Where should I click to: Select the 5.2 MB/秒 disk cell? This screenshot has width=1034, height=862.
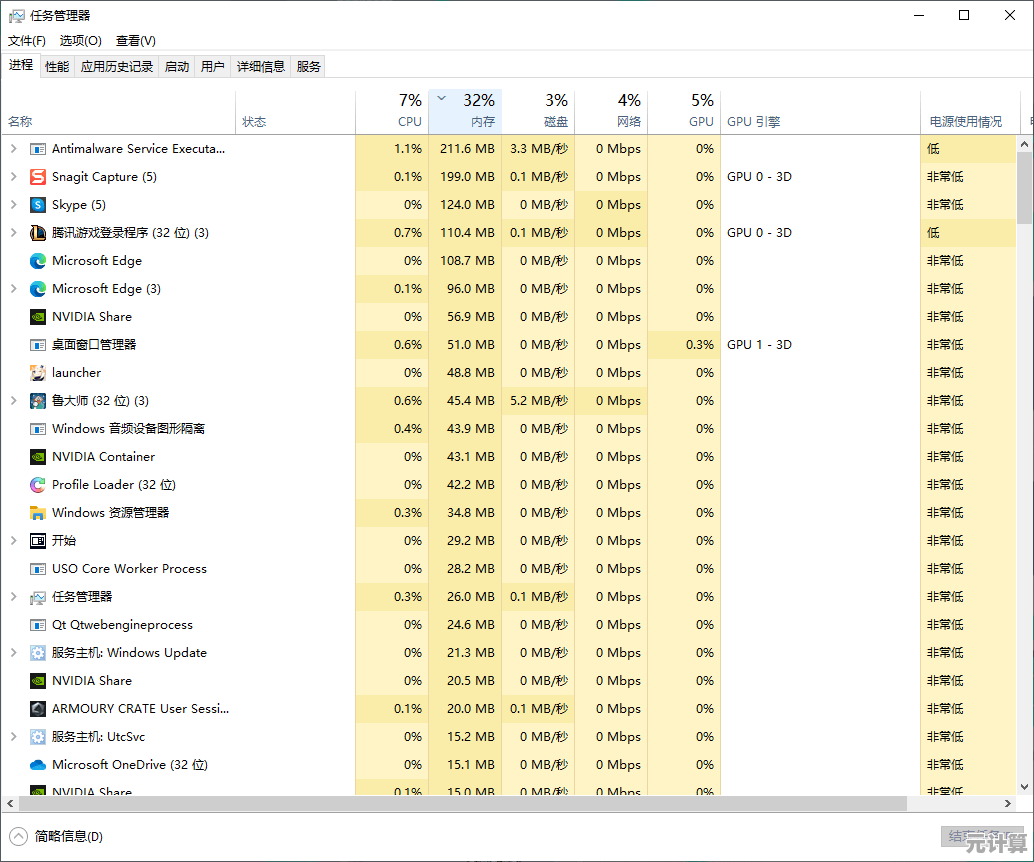pos(538,401)
